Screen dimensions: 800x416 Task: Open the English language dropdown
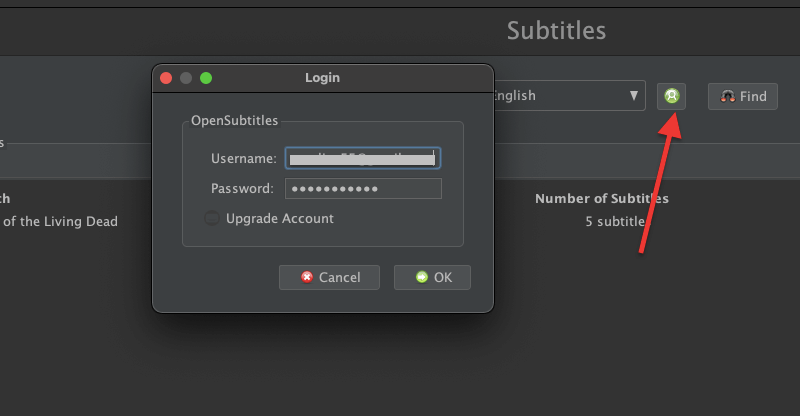569,95
